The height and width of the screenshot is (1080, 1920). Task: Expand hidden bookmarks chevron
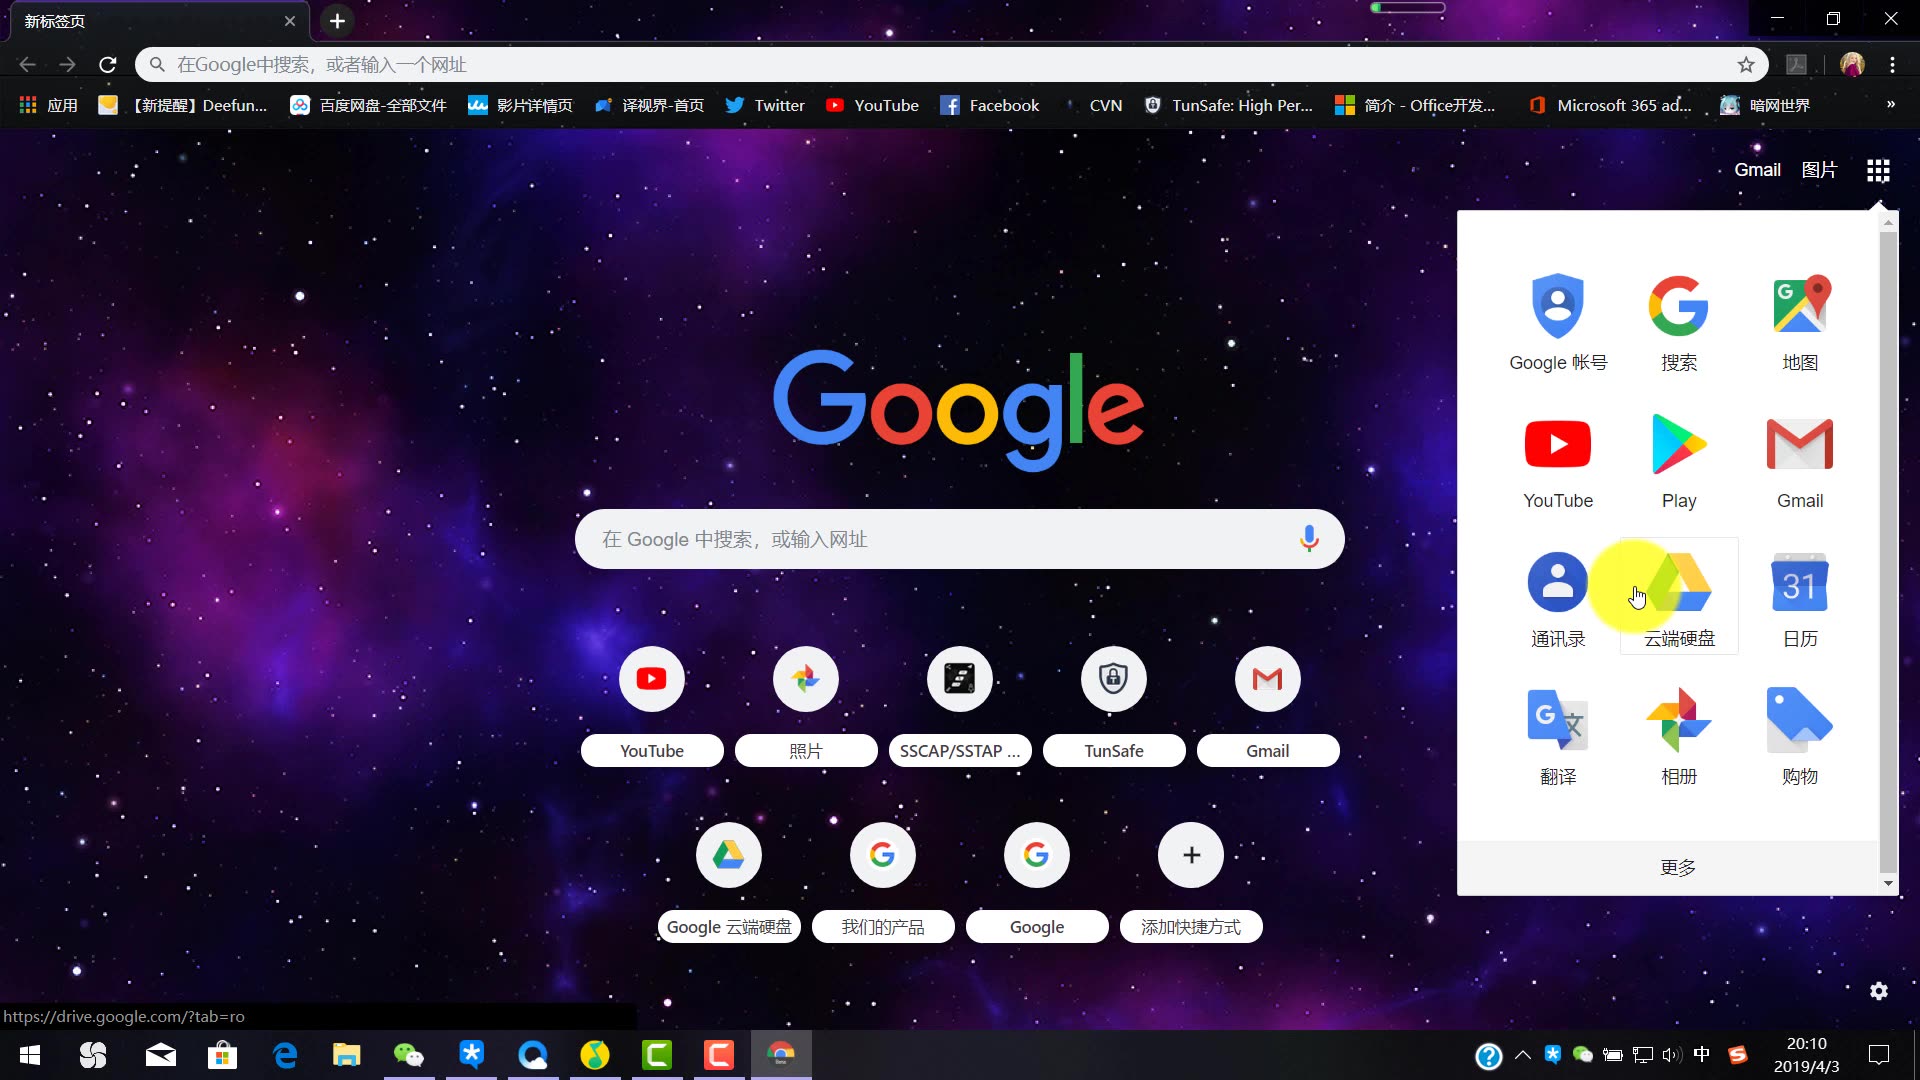click(x=1890, y=105)
